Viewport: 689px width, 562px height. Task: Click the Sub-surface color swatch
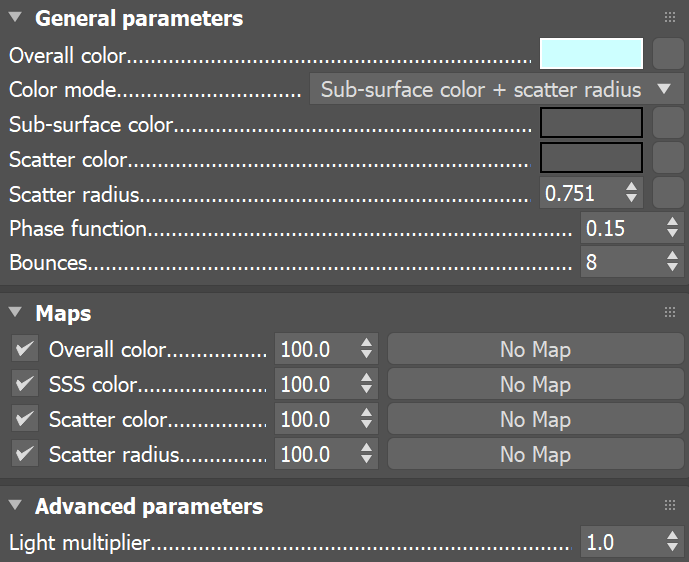click(x=591, y=123)
